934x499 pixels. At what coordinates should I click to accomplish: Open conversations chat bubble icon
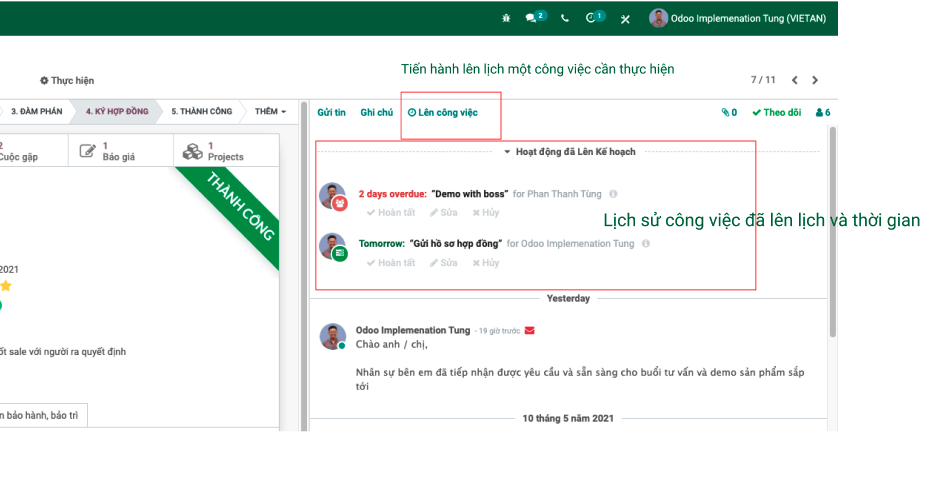(535, 17)
